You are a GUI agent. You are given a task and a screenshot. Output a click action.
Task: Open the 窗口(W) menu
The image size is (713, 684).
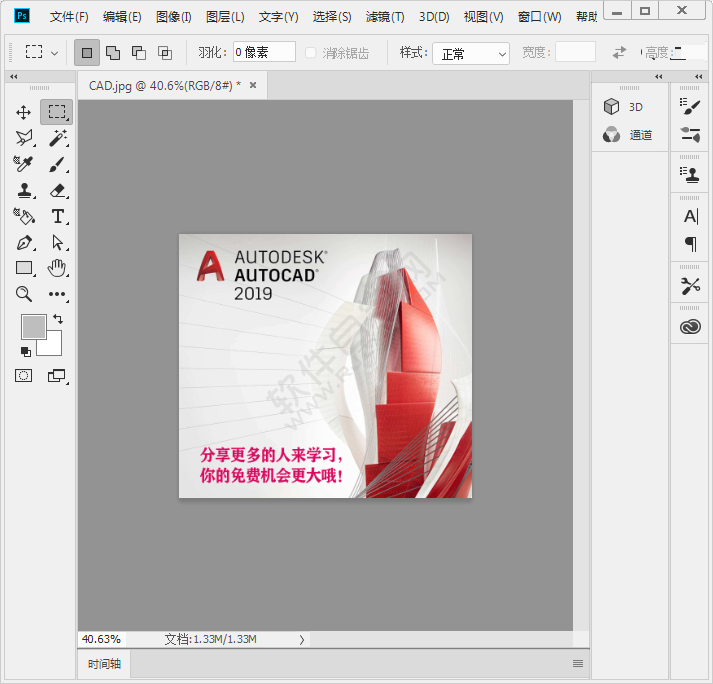pos(539,17)
